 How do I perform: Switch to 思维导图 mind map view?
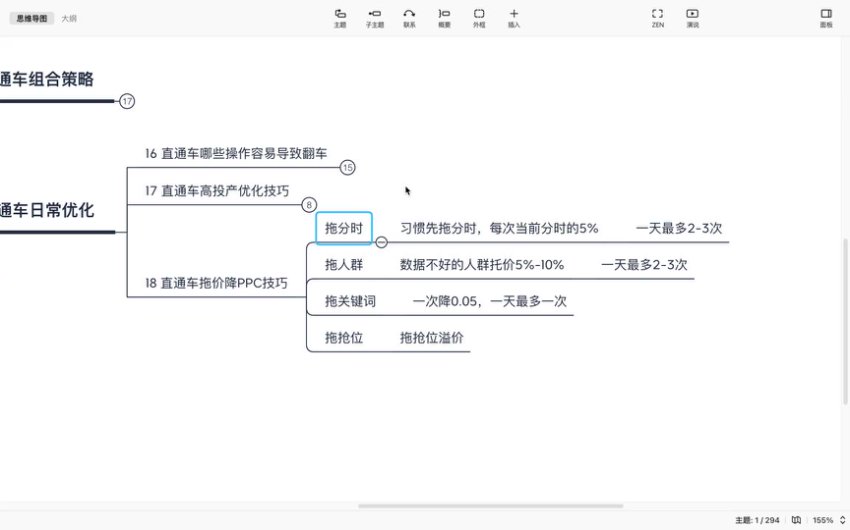click(x=31, y=18)
